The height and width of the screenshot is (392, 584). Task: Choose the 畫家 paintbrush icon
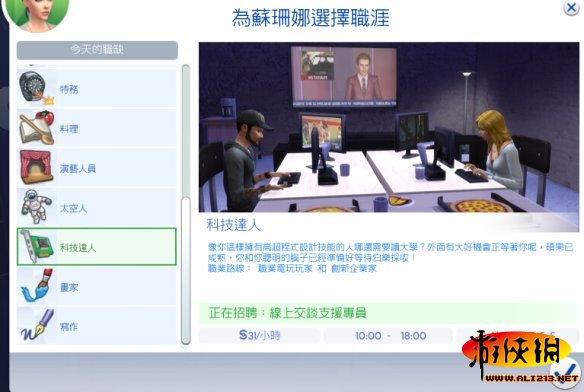pyautogui.click(x=36, y=286)
